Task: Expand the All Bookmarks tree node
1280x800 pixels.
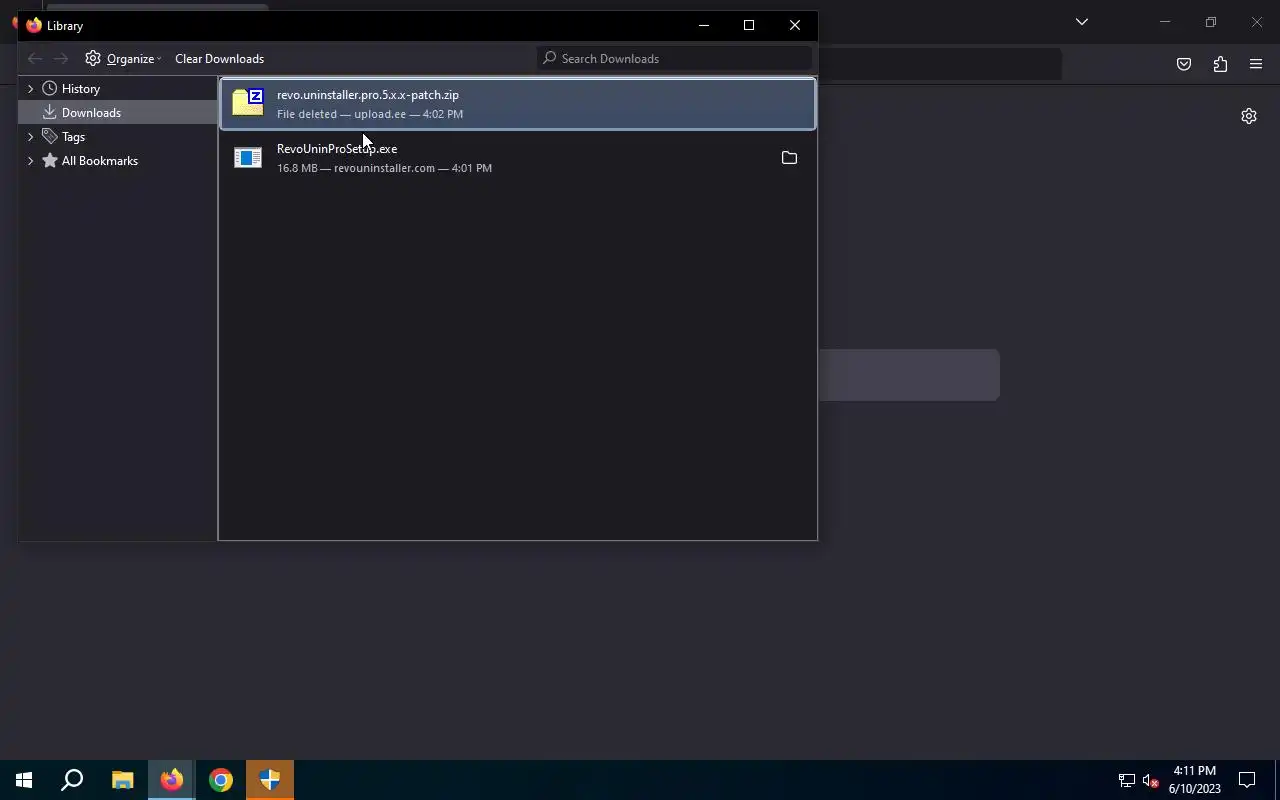Action: point(30,160)
